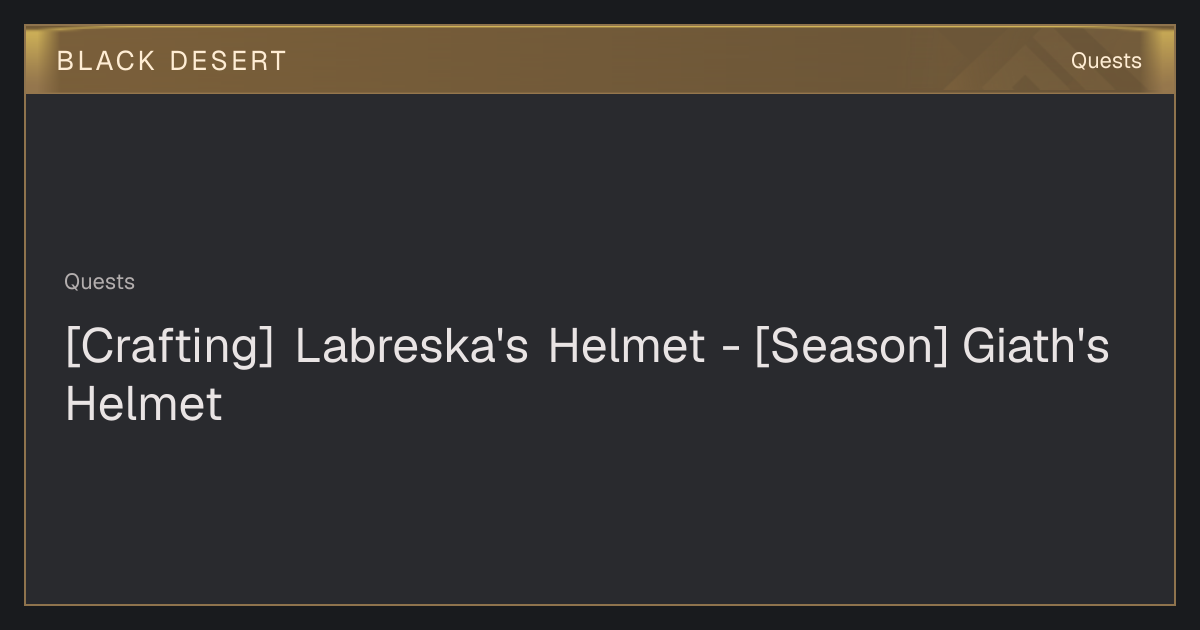
Task: Click the word Labreska's in the heading
Action: (411, 347)
